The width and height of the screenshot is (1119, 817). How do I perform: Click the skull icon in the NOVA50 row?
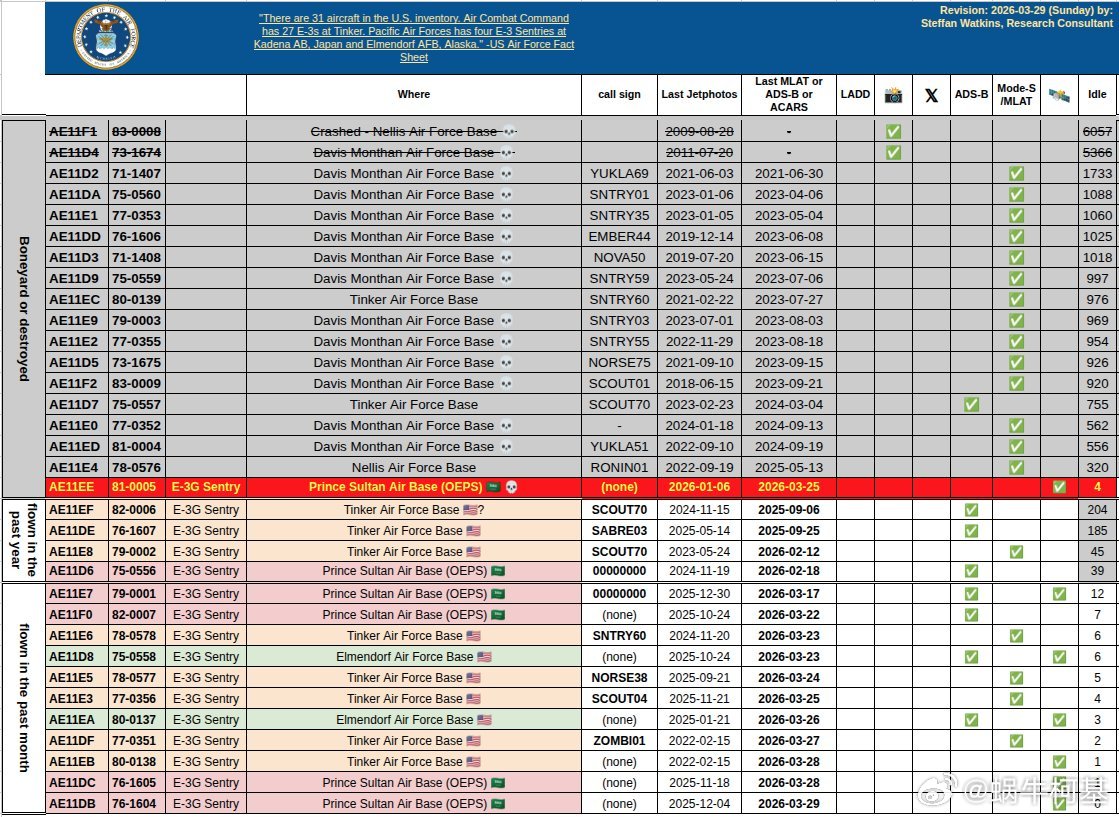click(x=506, y=258)
